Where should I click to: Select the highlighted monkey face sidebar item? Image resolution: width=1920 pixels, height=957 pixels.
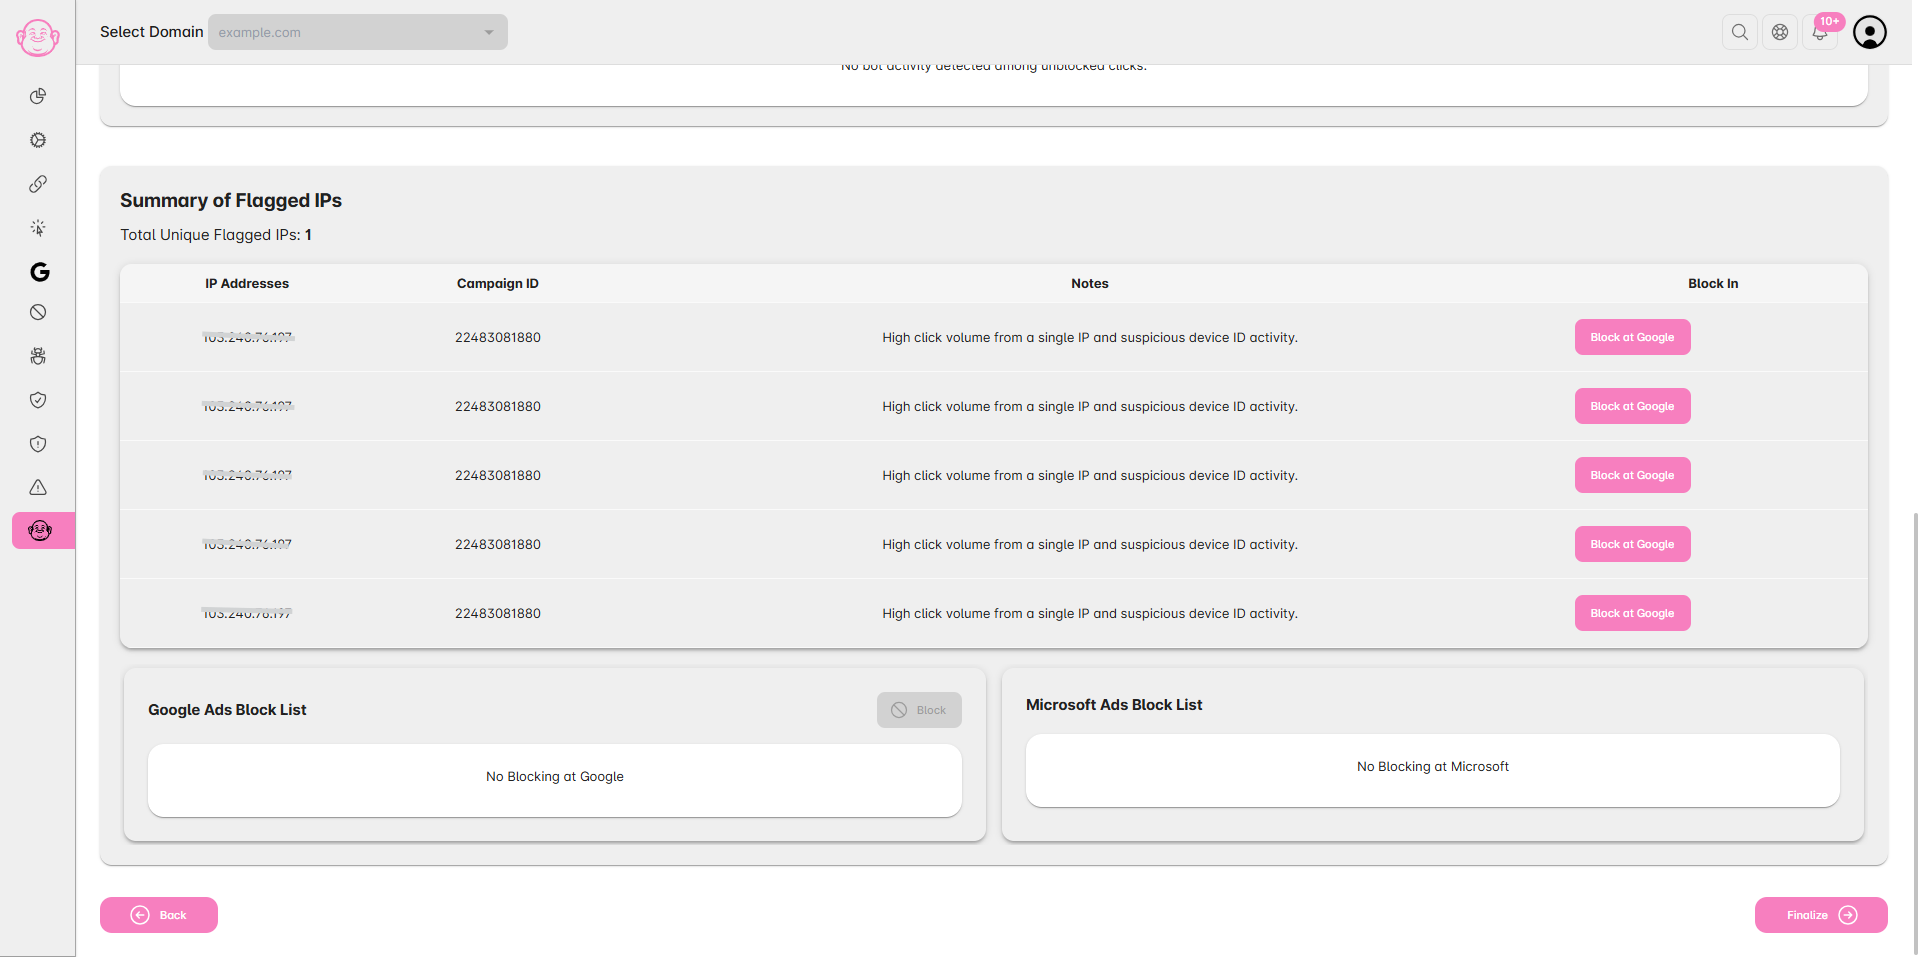(x=40, y=530)
